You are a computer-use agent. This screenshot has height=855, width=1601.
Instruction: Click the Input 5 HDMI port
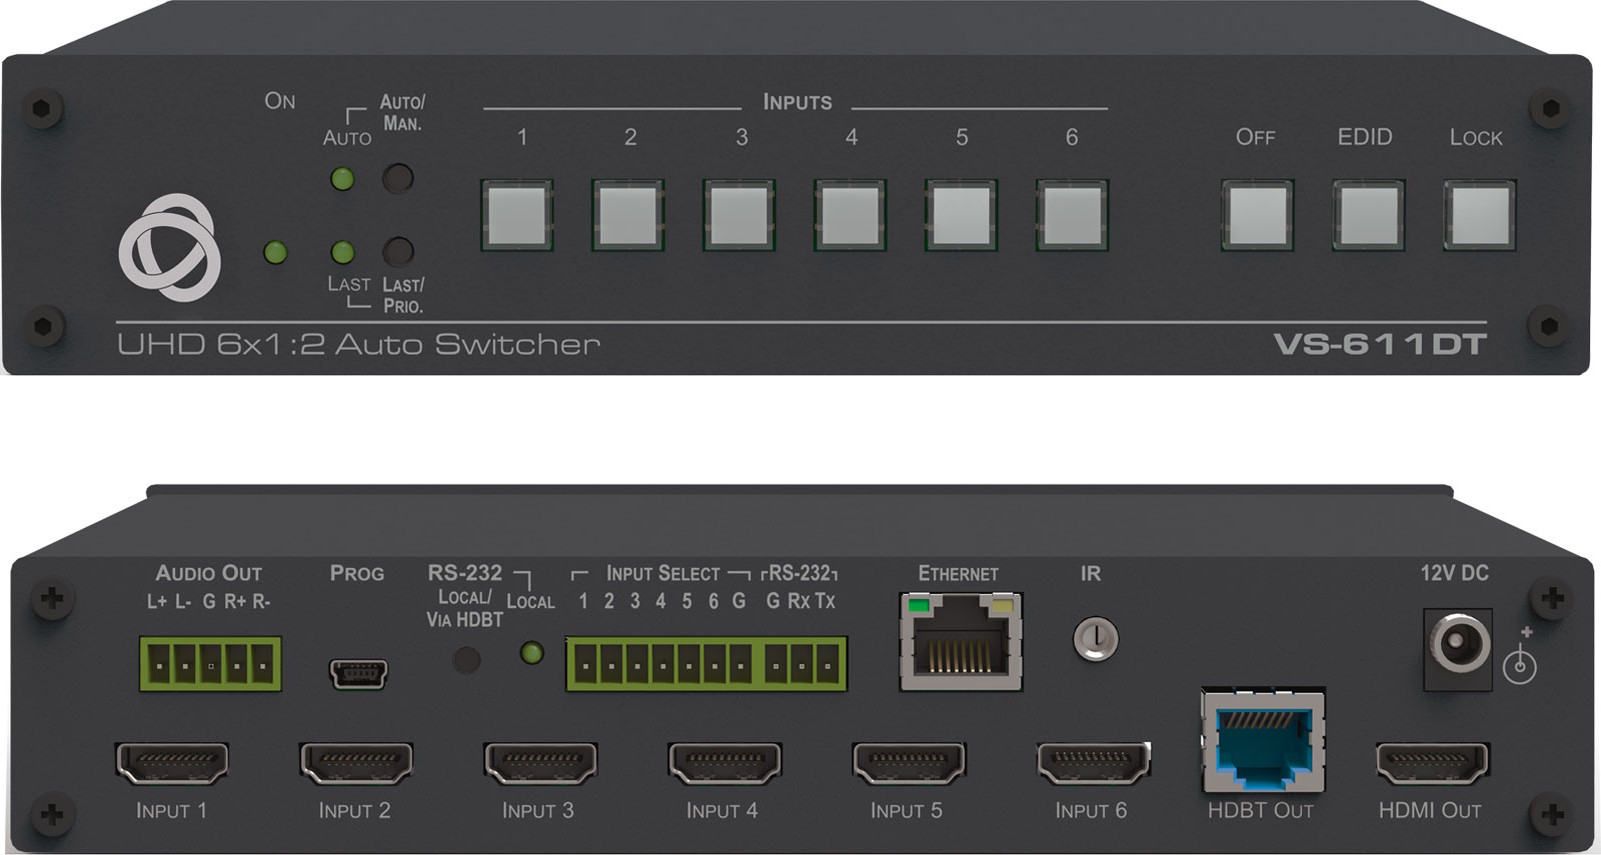point(908,764)
